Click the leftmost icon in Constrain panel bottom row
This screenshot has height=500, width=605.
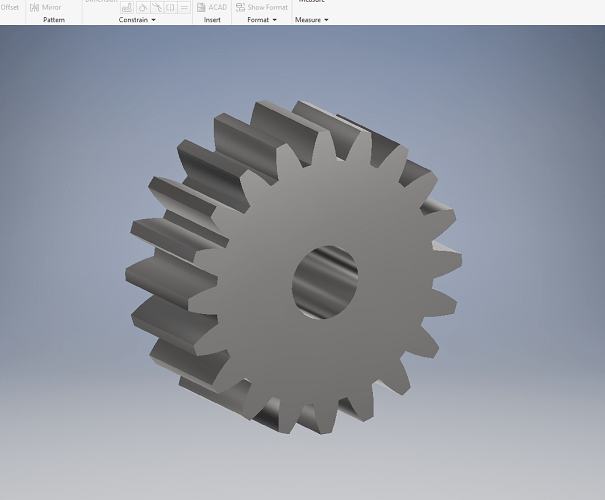click(127, 7)
